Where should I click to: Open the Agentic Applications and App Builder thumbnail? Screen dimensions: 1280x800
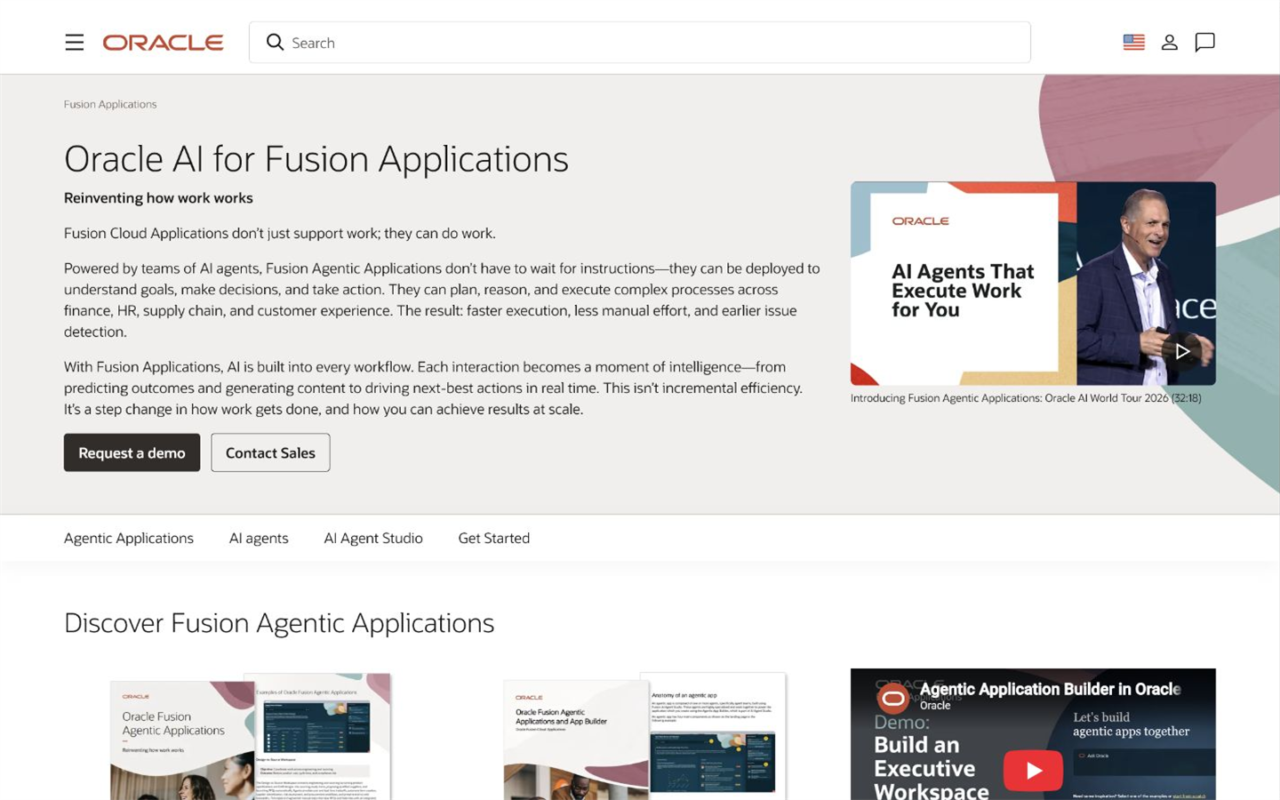(644, 736)
